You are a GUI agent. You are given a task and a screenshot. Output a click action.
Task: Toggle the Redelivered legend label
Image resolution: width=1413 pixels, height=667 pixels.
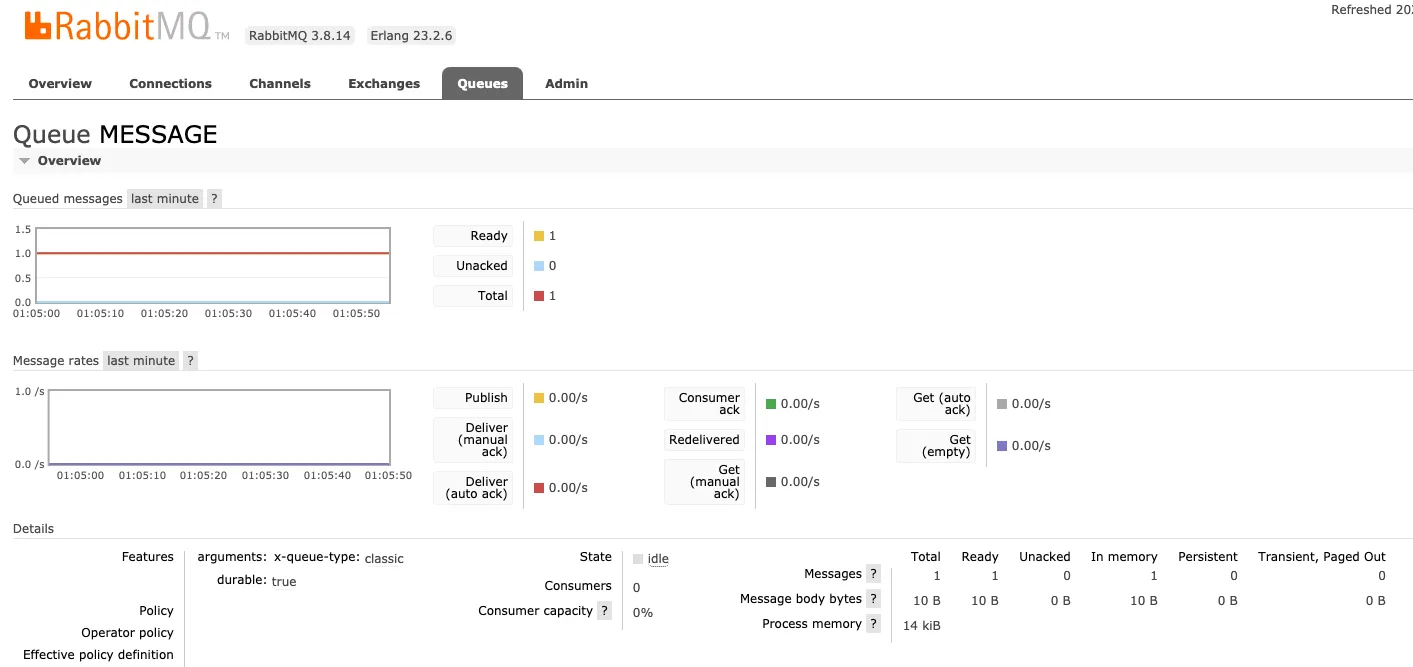pos(705,440)
